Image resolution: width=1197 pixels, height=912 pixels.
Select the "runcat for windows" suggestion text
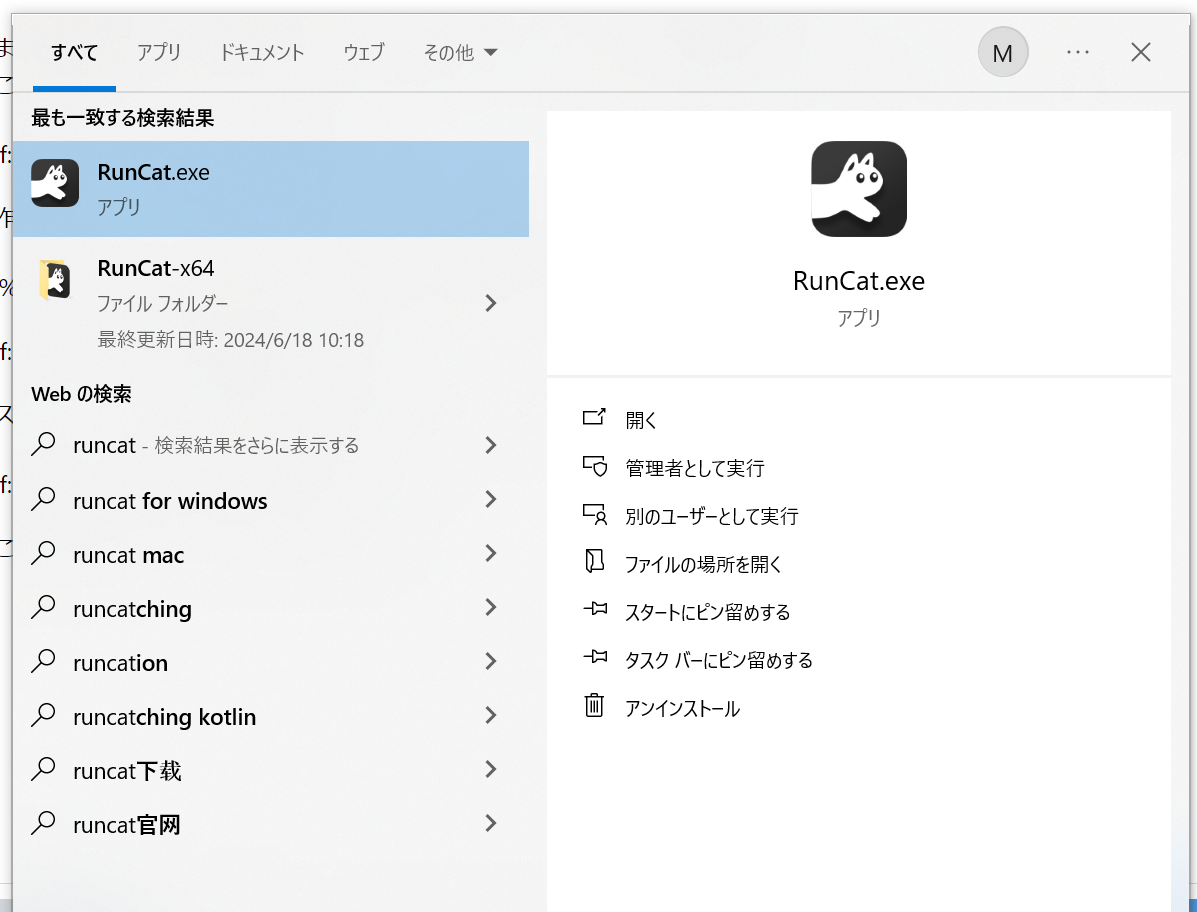(x=170, y=501)
